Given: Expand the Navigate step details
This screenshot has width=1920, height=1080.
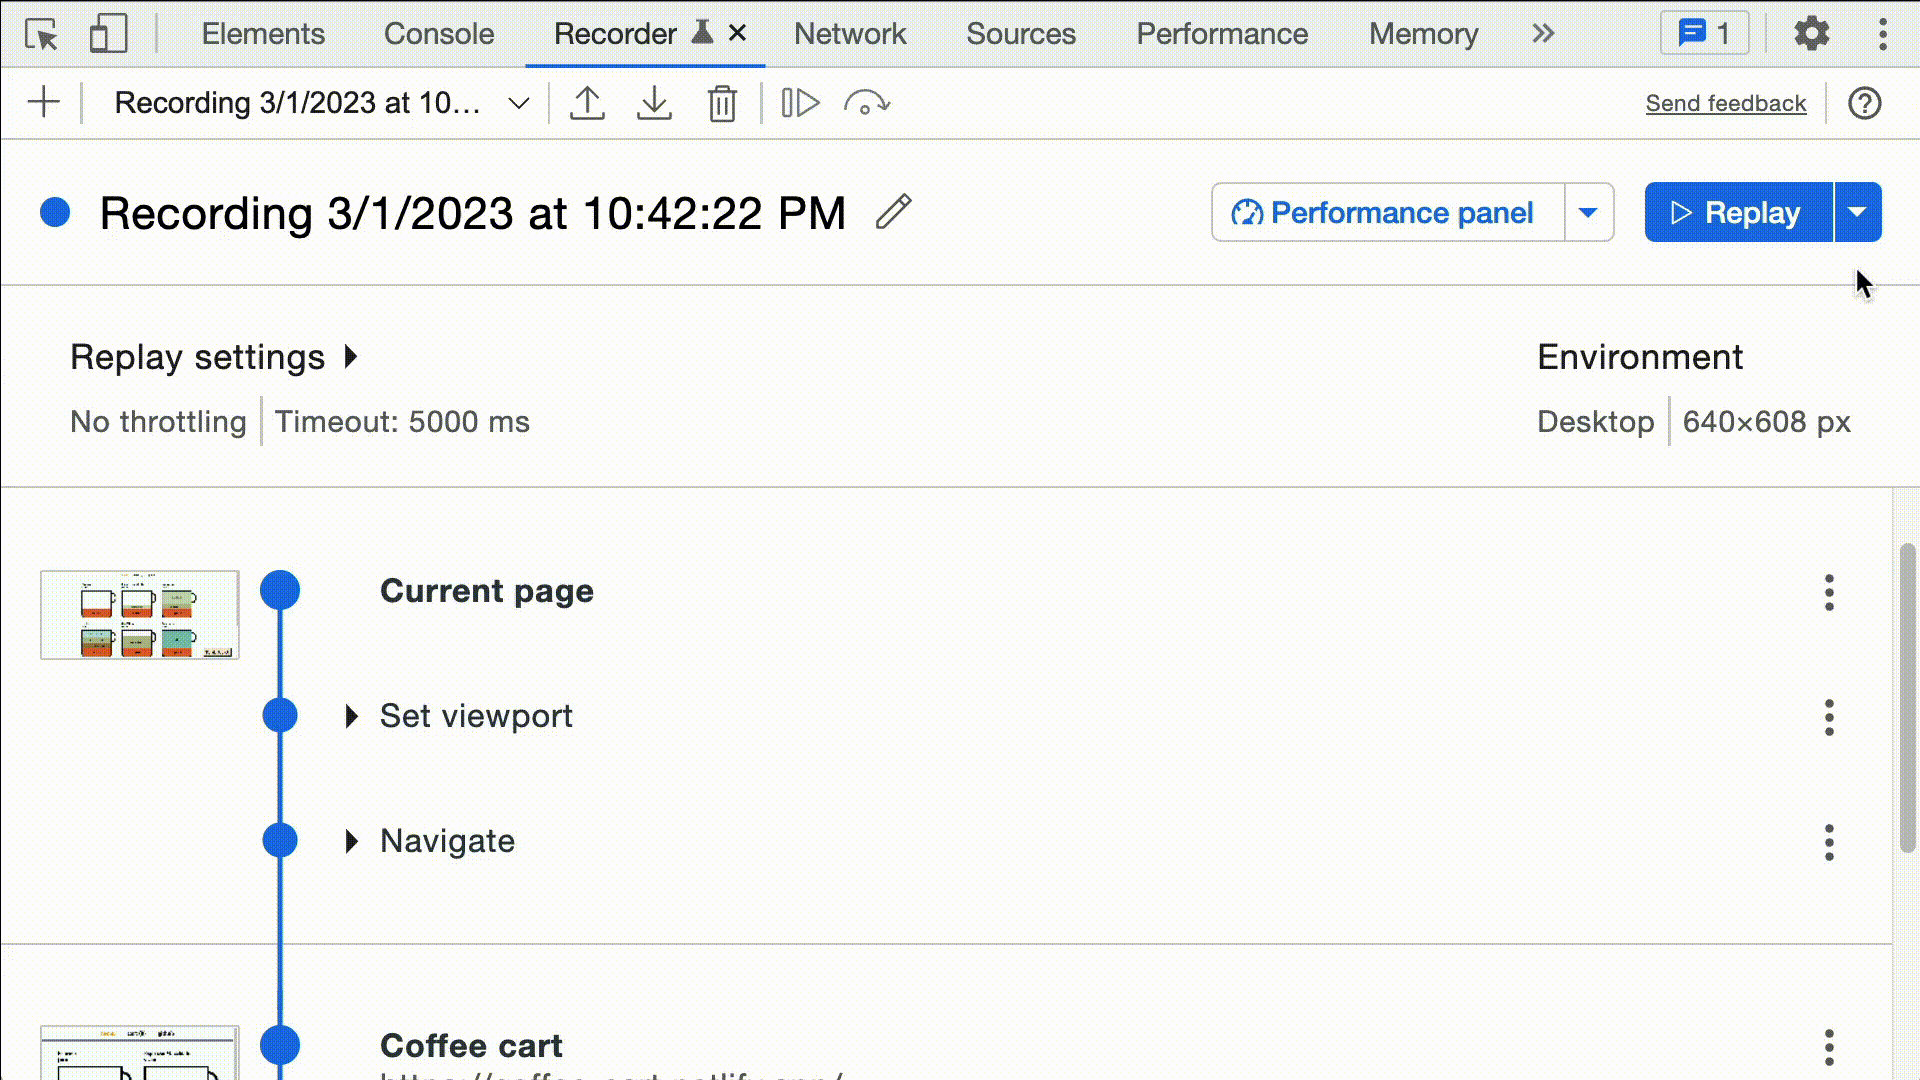Looking at the screenshot, I should [351, 841].
